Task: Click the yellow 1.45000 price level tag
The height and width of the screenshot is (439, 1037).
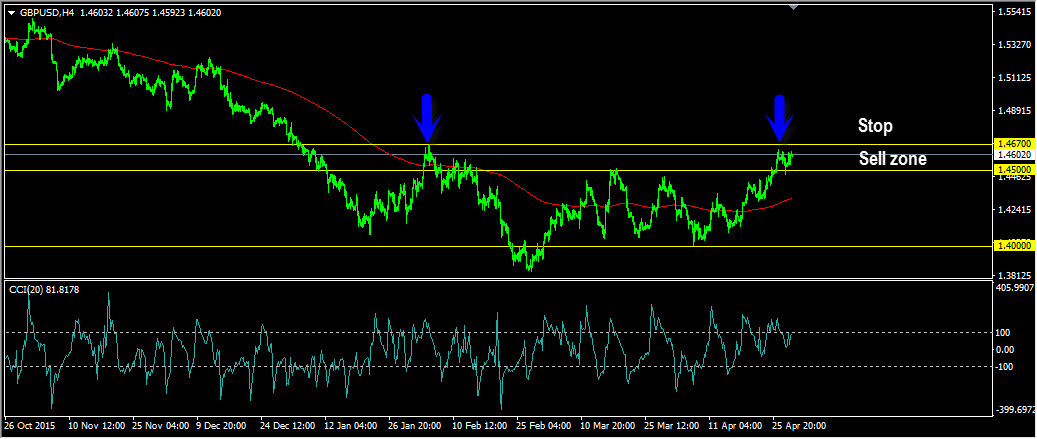Action: [1013, 170]
